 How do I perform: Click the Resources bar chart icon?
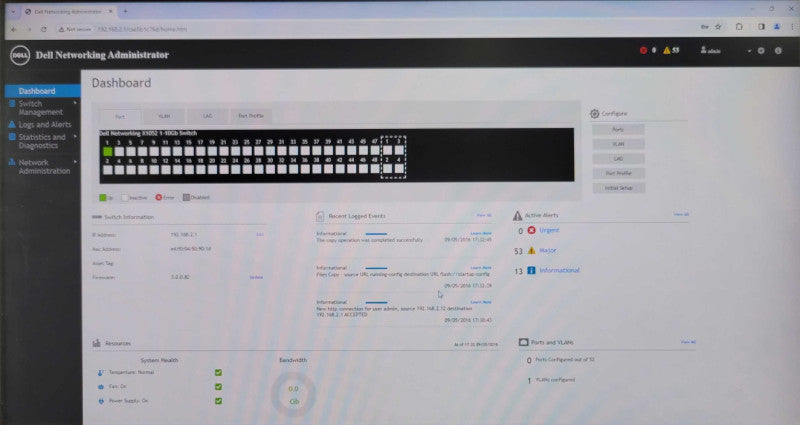coord(96,343)
